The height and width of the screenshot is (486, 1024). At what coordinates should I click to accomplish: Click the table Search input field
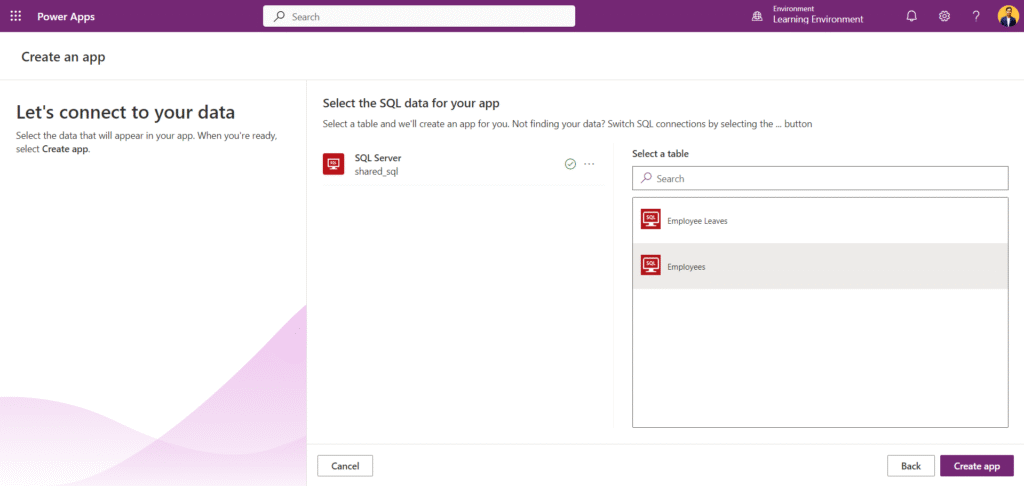(x=820, y=178)
